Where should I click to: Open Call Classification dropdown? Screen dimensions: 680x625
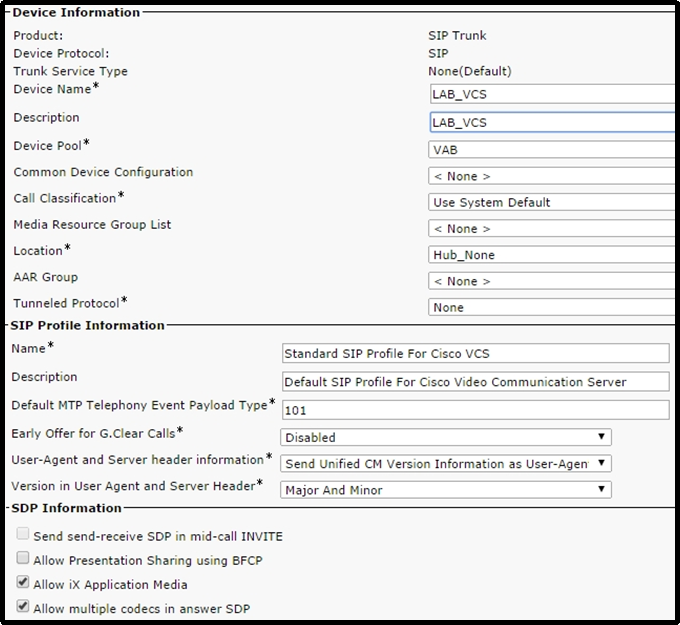tap(552, 202)
